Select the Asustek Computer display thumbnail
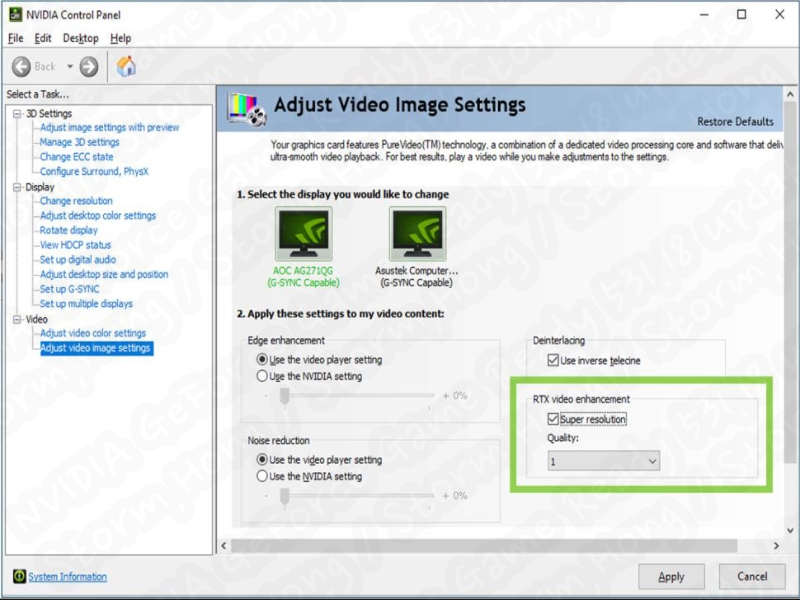The image size is (800, 600). coord(417,234)
